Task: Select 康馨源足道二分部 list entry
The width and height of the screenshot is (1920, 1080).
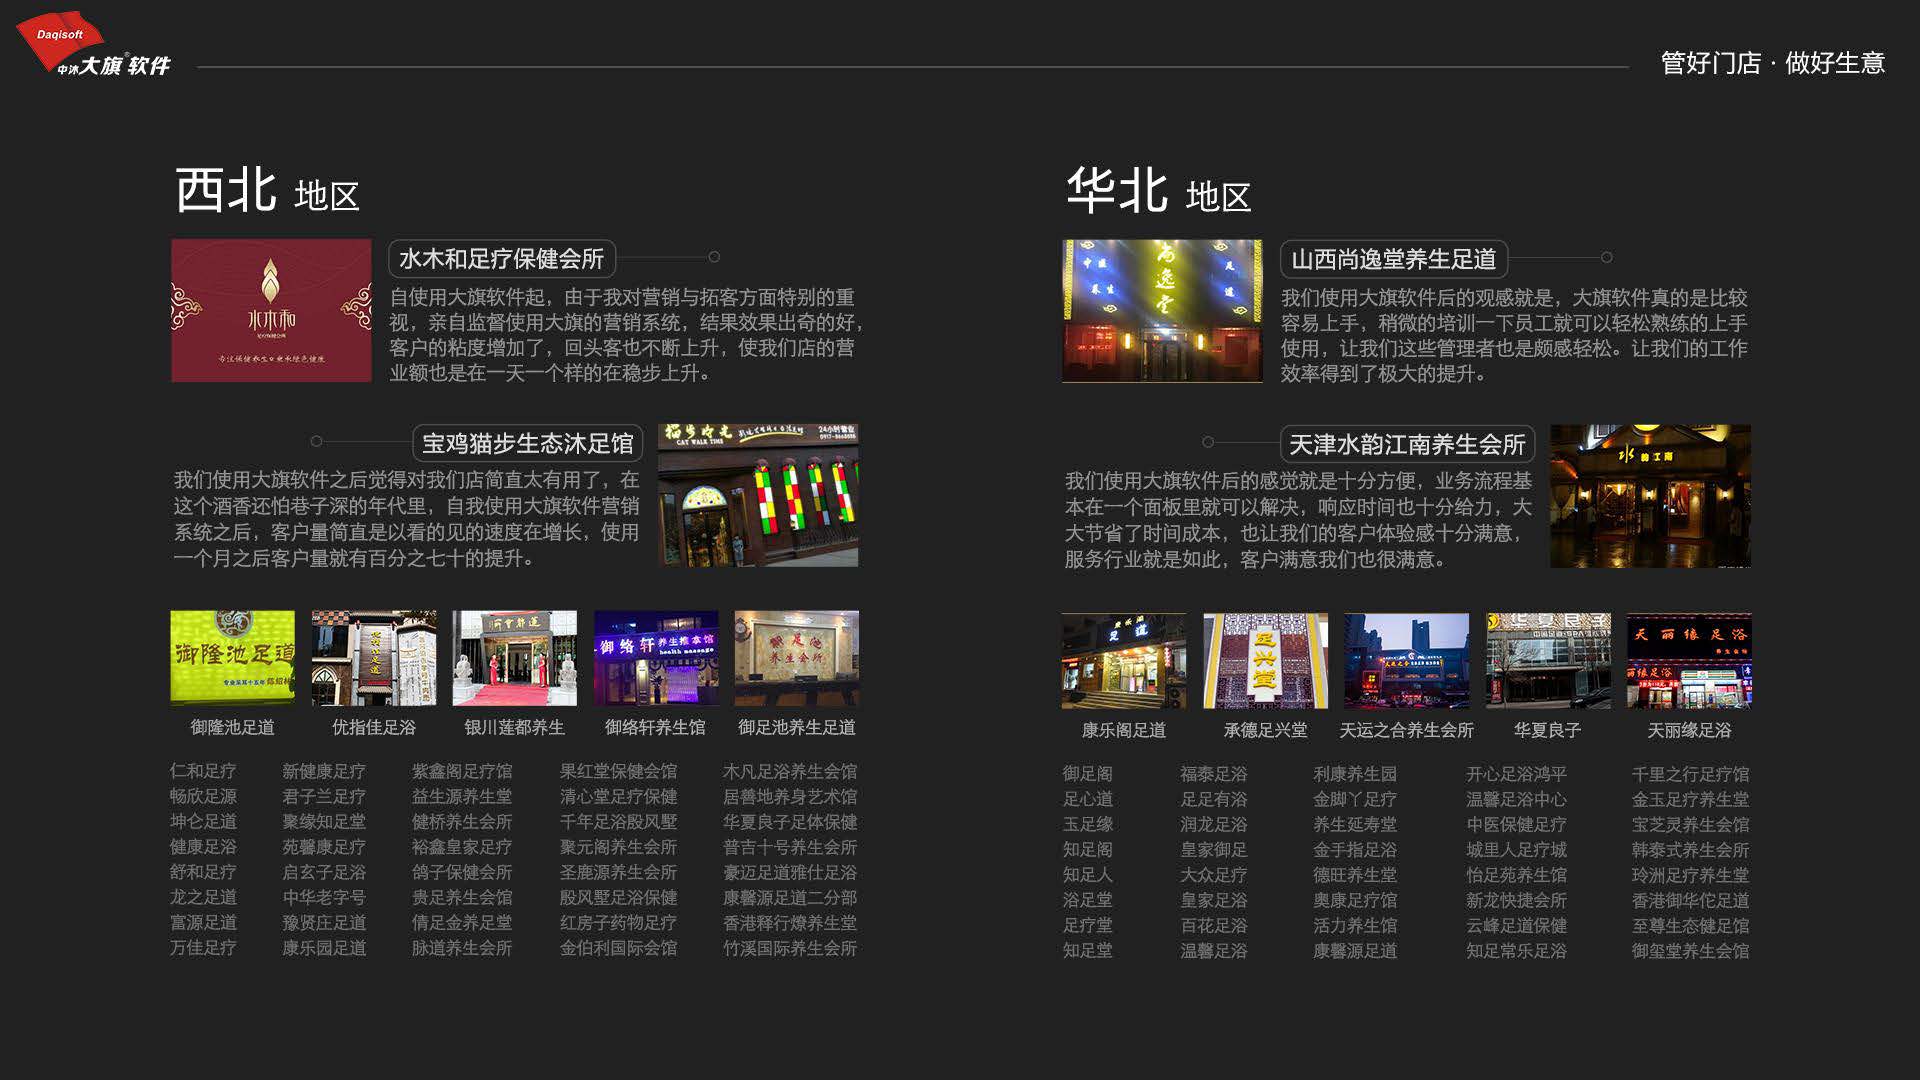Action: tap(790, 897)
